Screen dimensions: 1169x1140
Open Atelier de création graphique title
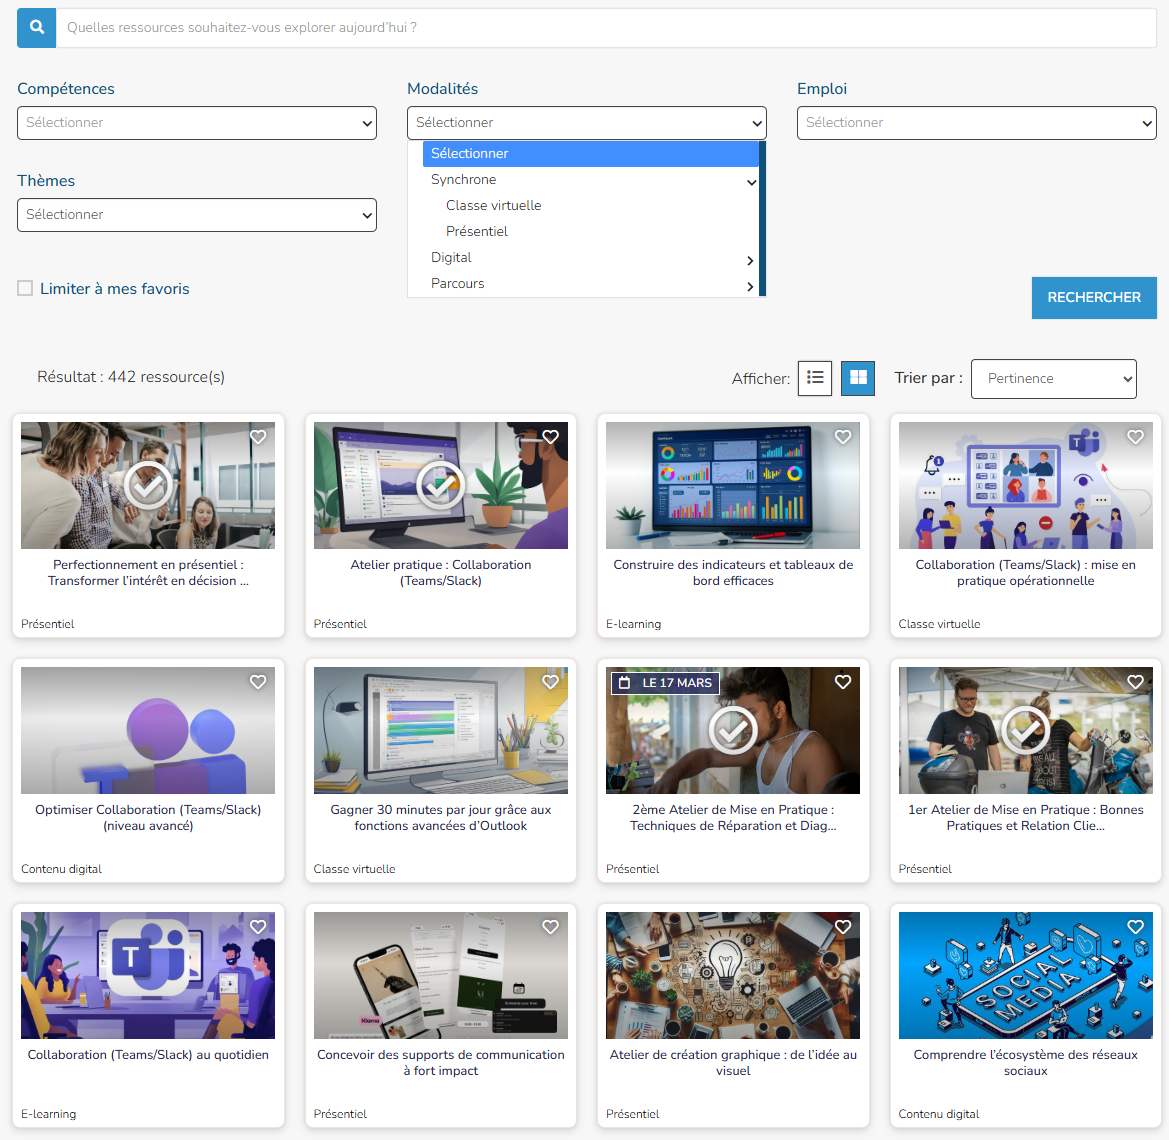(733, 1062)
